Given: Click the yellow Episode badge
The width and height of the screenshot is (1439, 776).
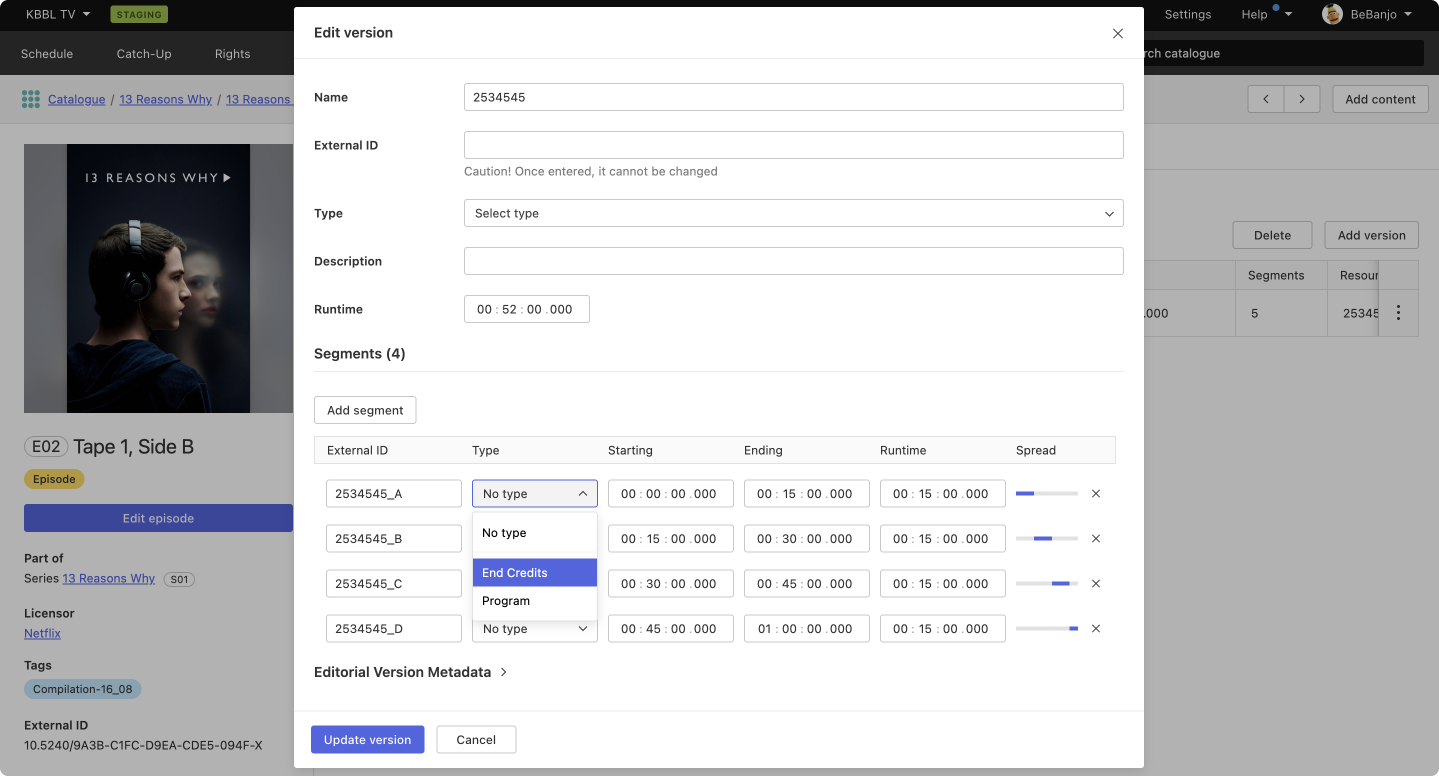Looking at the screenshot, I should [x=54, y=479].
